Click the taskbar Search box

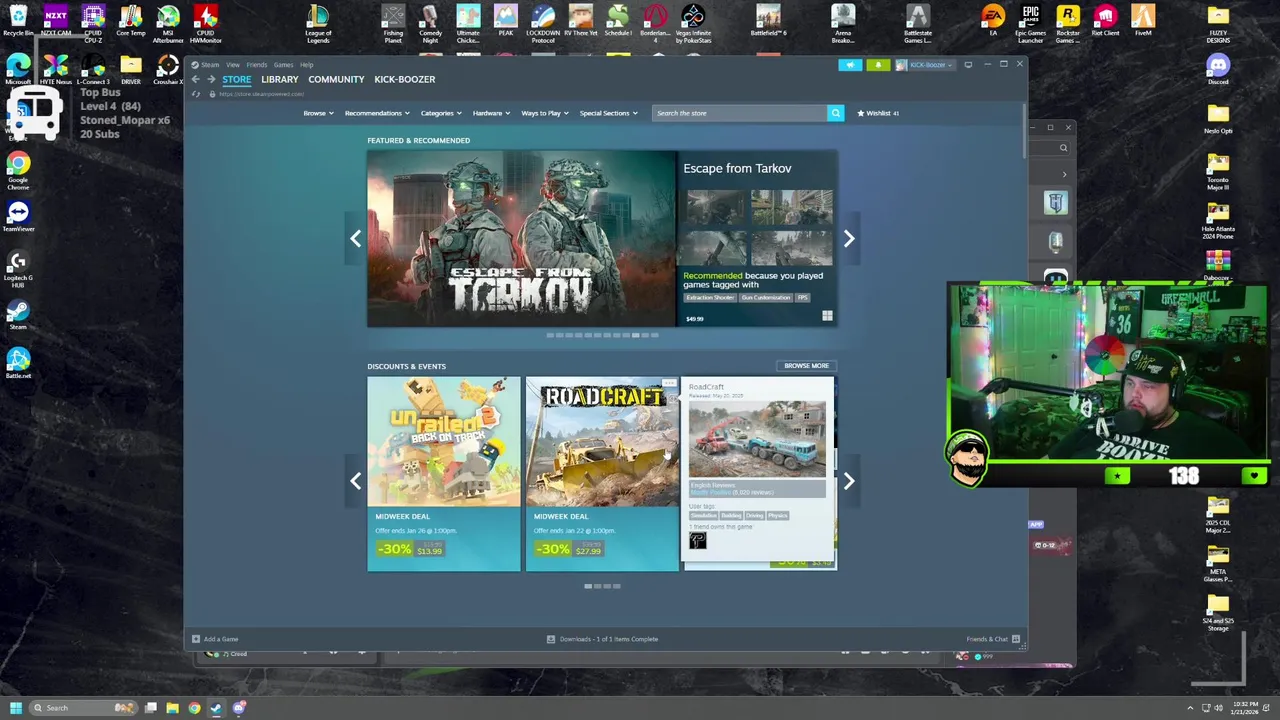[83, 708]
